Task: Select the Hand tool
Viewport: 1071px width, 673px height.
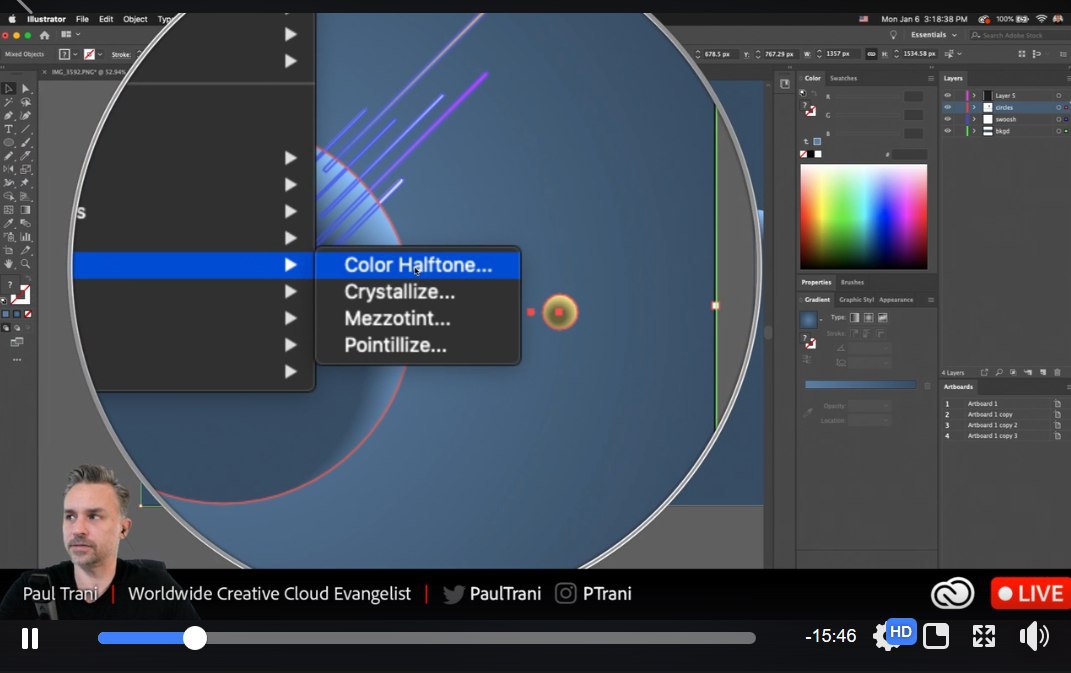Action: (x=9, y=264)
